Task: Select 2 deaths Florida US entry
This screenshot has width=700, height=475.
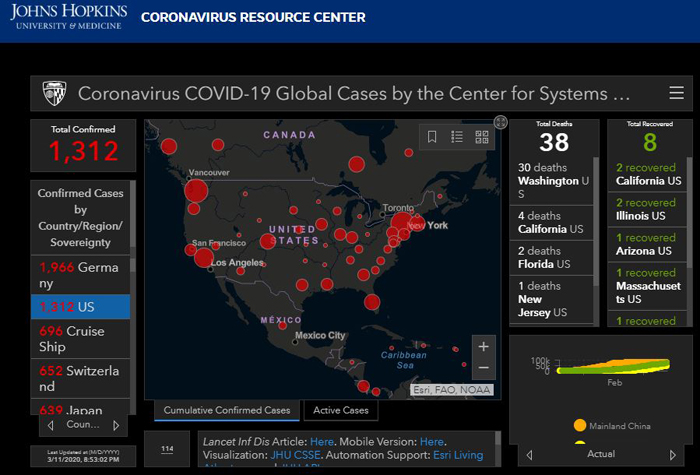Action: 551,258
